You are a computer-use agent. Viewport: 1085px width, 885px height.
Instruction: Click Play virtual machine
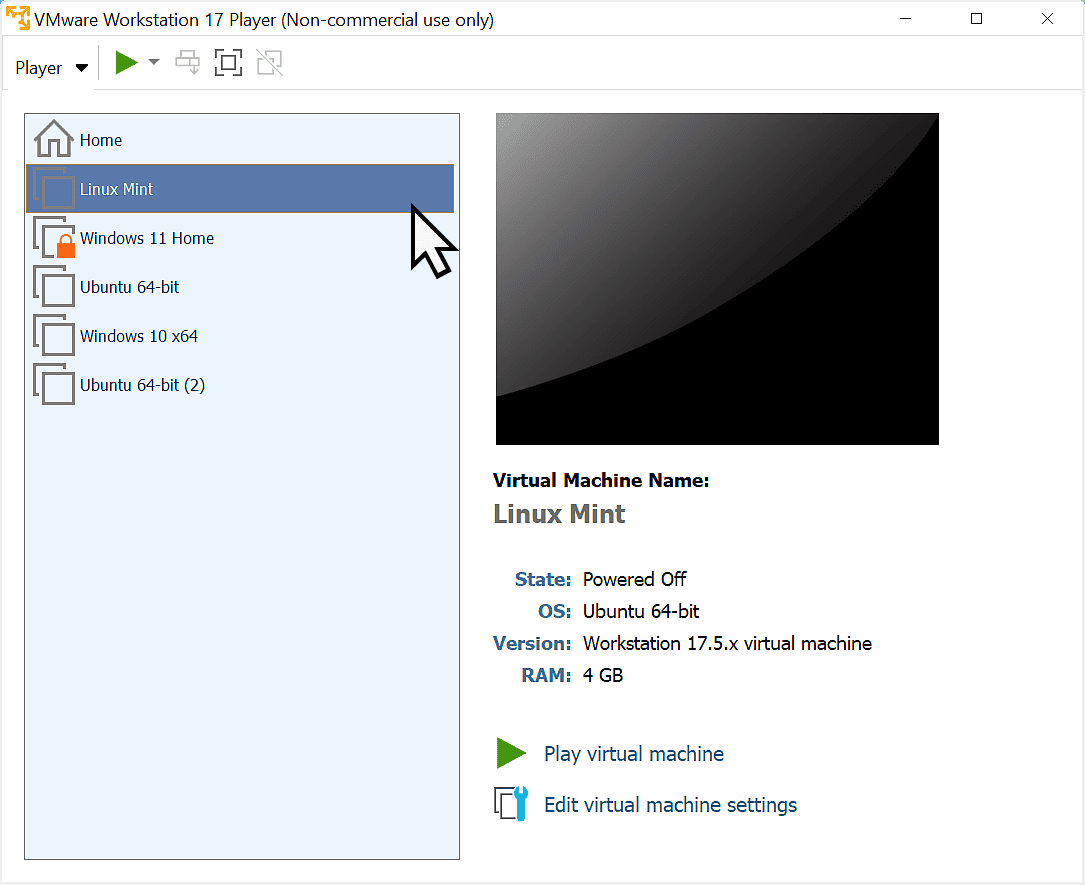633,753
